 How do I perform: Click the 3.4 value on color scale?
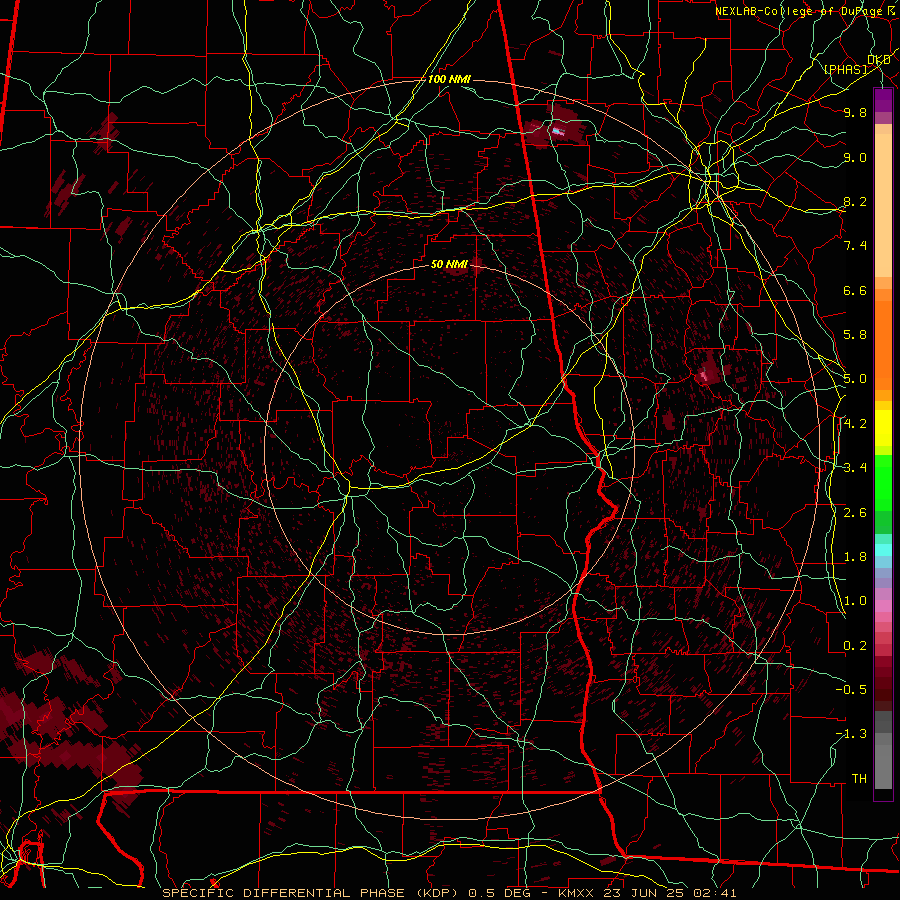pyautogui.click(x=855, y=468)
